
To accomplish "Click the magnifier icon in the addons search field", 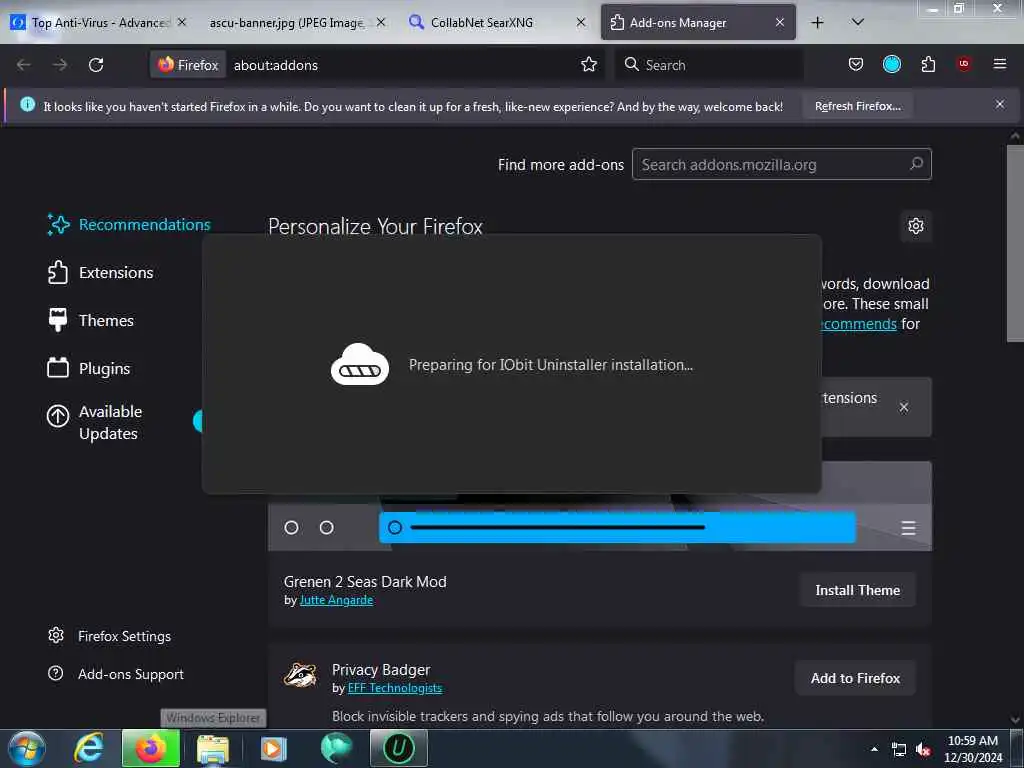I will coord(916,164).
